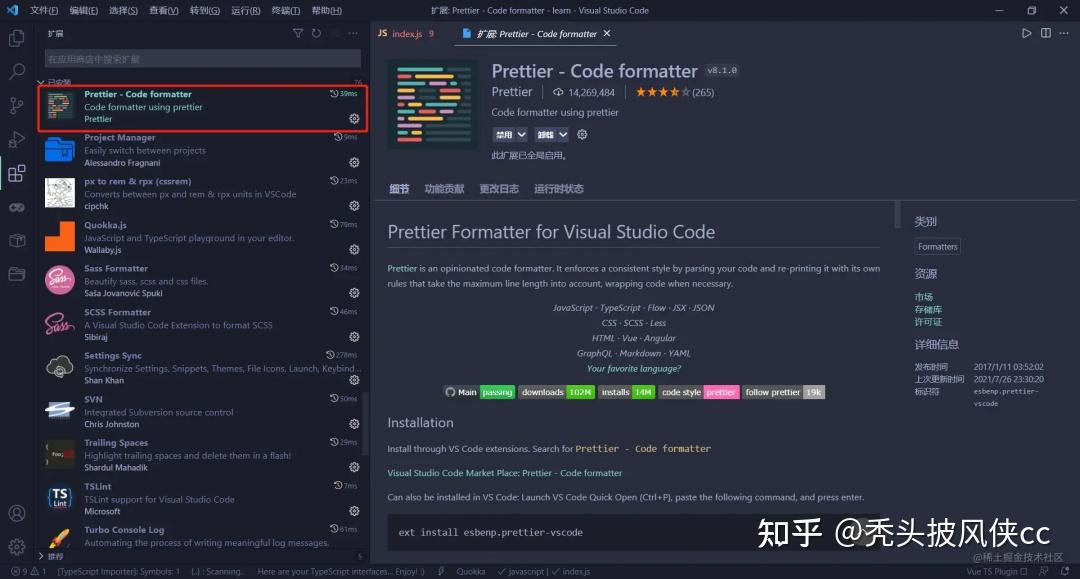Open editor more actions ellipsis
The image size is (1080, 579).
point(1064,33)
